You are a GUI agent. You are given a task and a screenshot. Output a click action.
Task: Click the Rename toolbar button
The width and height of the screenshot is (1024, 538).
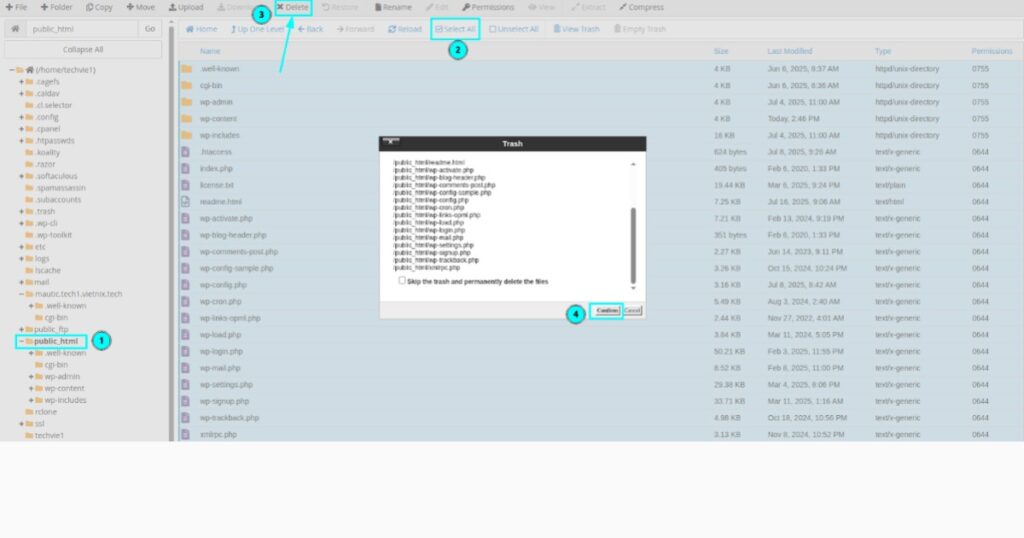[x=391, y=7]
